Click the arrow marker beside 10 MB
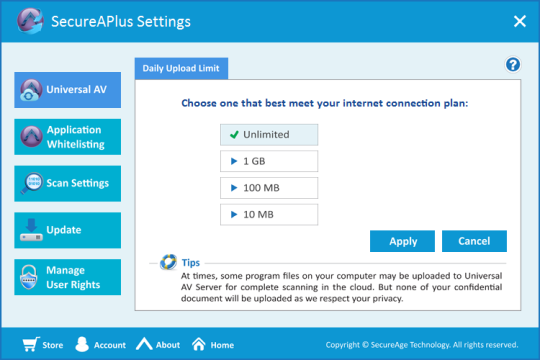The width and height of the screenshot is (540, 360). click(234, 214)
